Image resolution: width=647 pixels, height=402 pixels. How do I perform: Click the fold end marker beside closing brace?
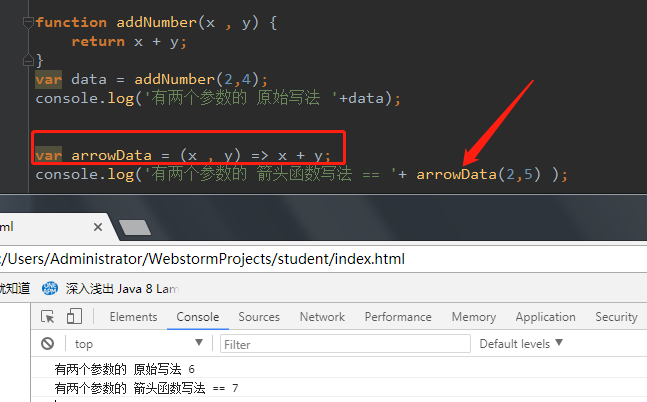coord(28,60)
